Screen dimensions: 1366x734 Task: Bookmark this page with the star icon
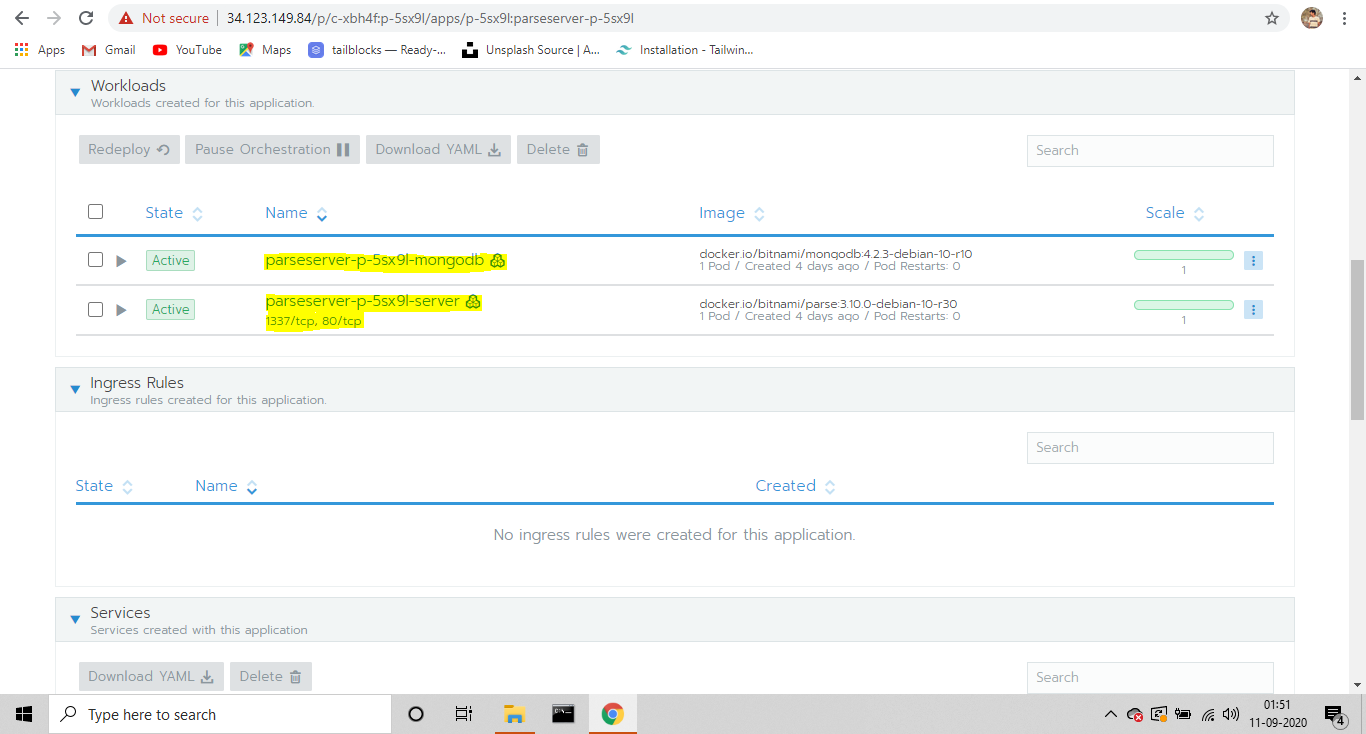[1272, 18]
